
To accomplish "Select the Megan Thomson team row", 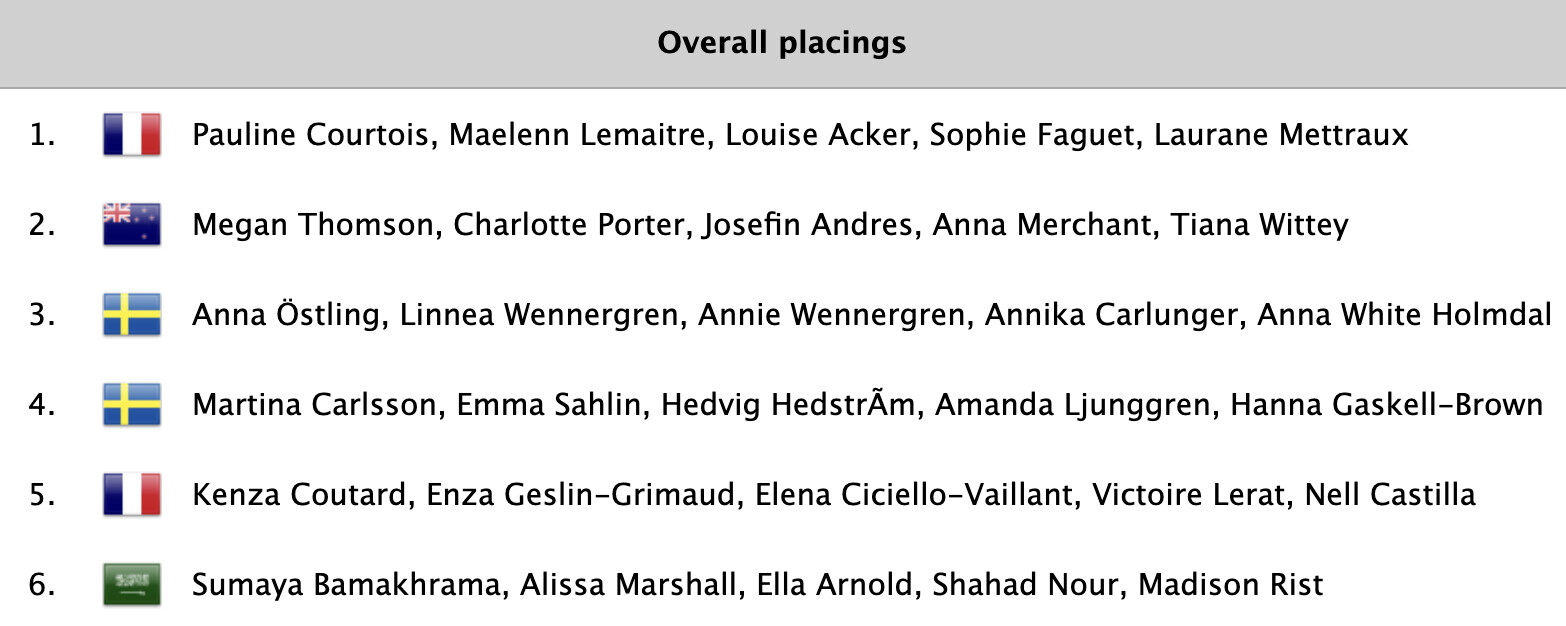I will coord(770,225).
